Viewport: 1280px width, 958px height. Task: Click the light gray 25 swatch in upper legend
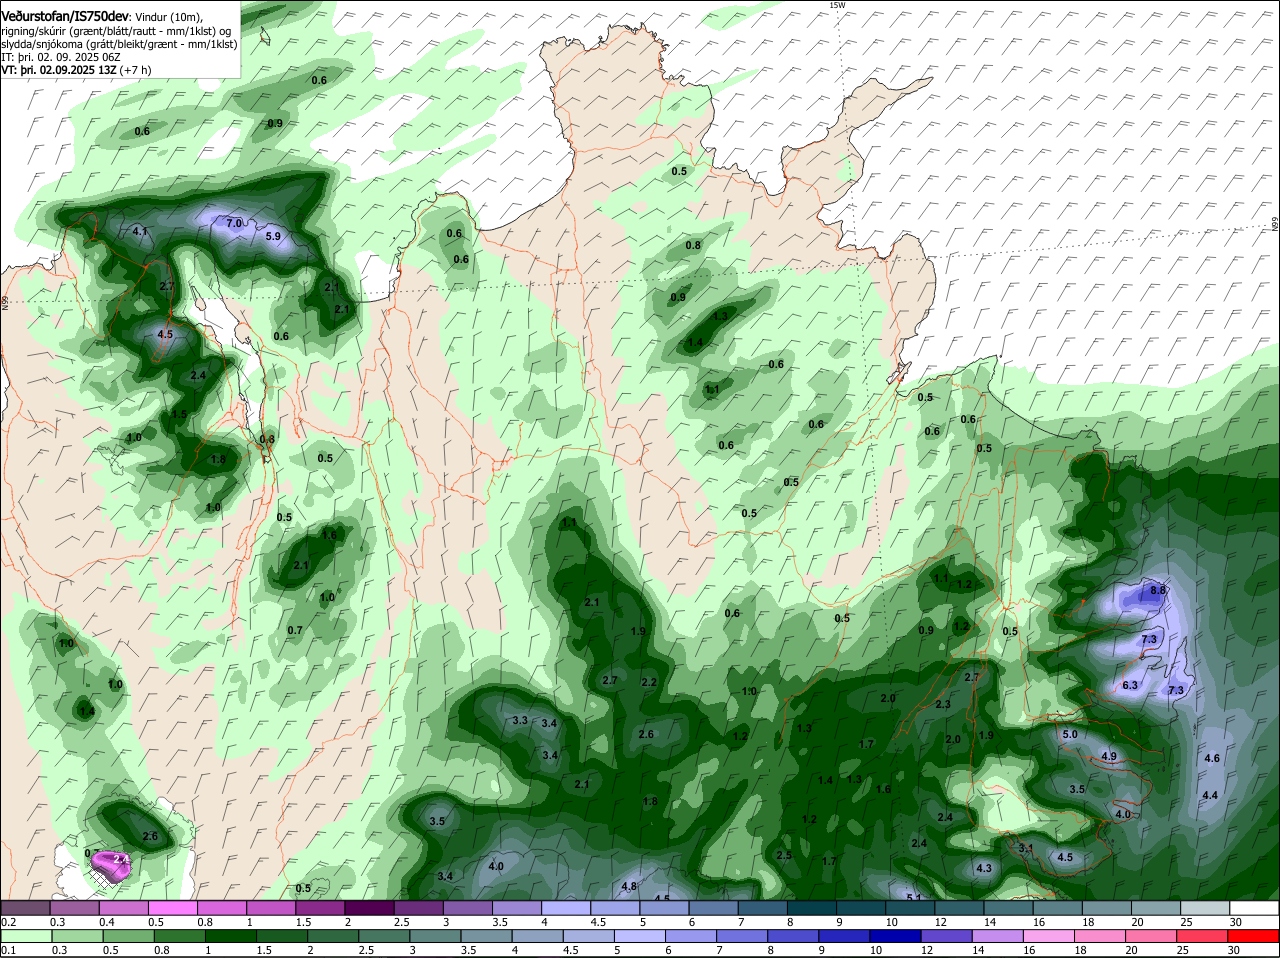(x=1205, y=908)
